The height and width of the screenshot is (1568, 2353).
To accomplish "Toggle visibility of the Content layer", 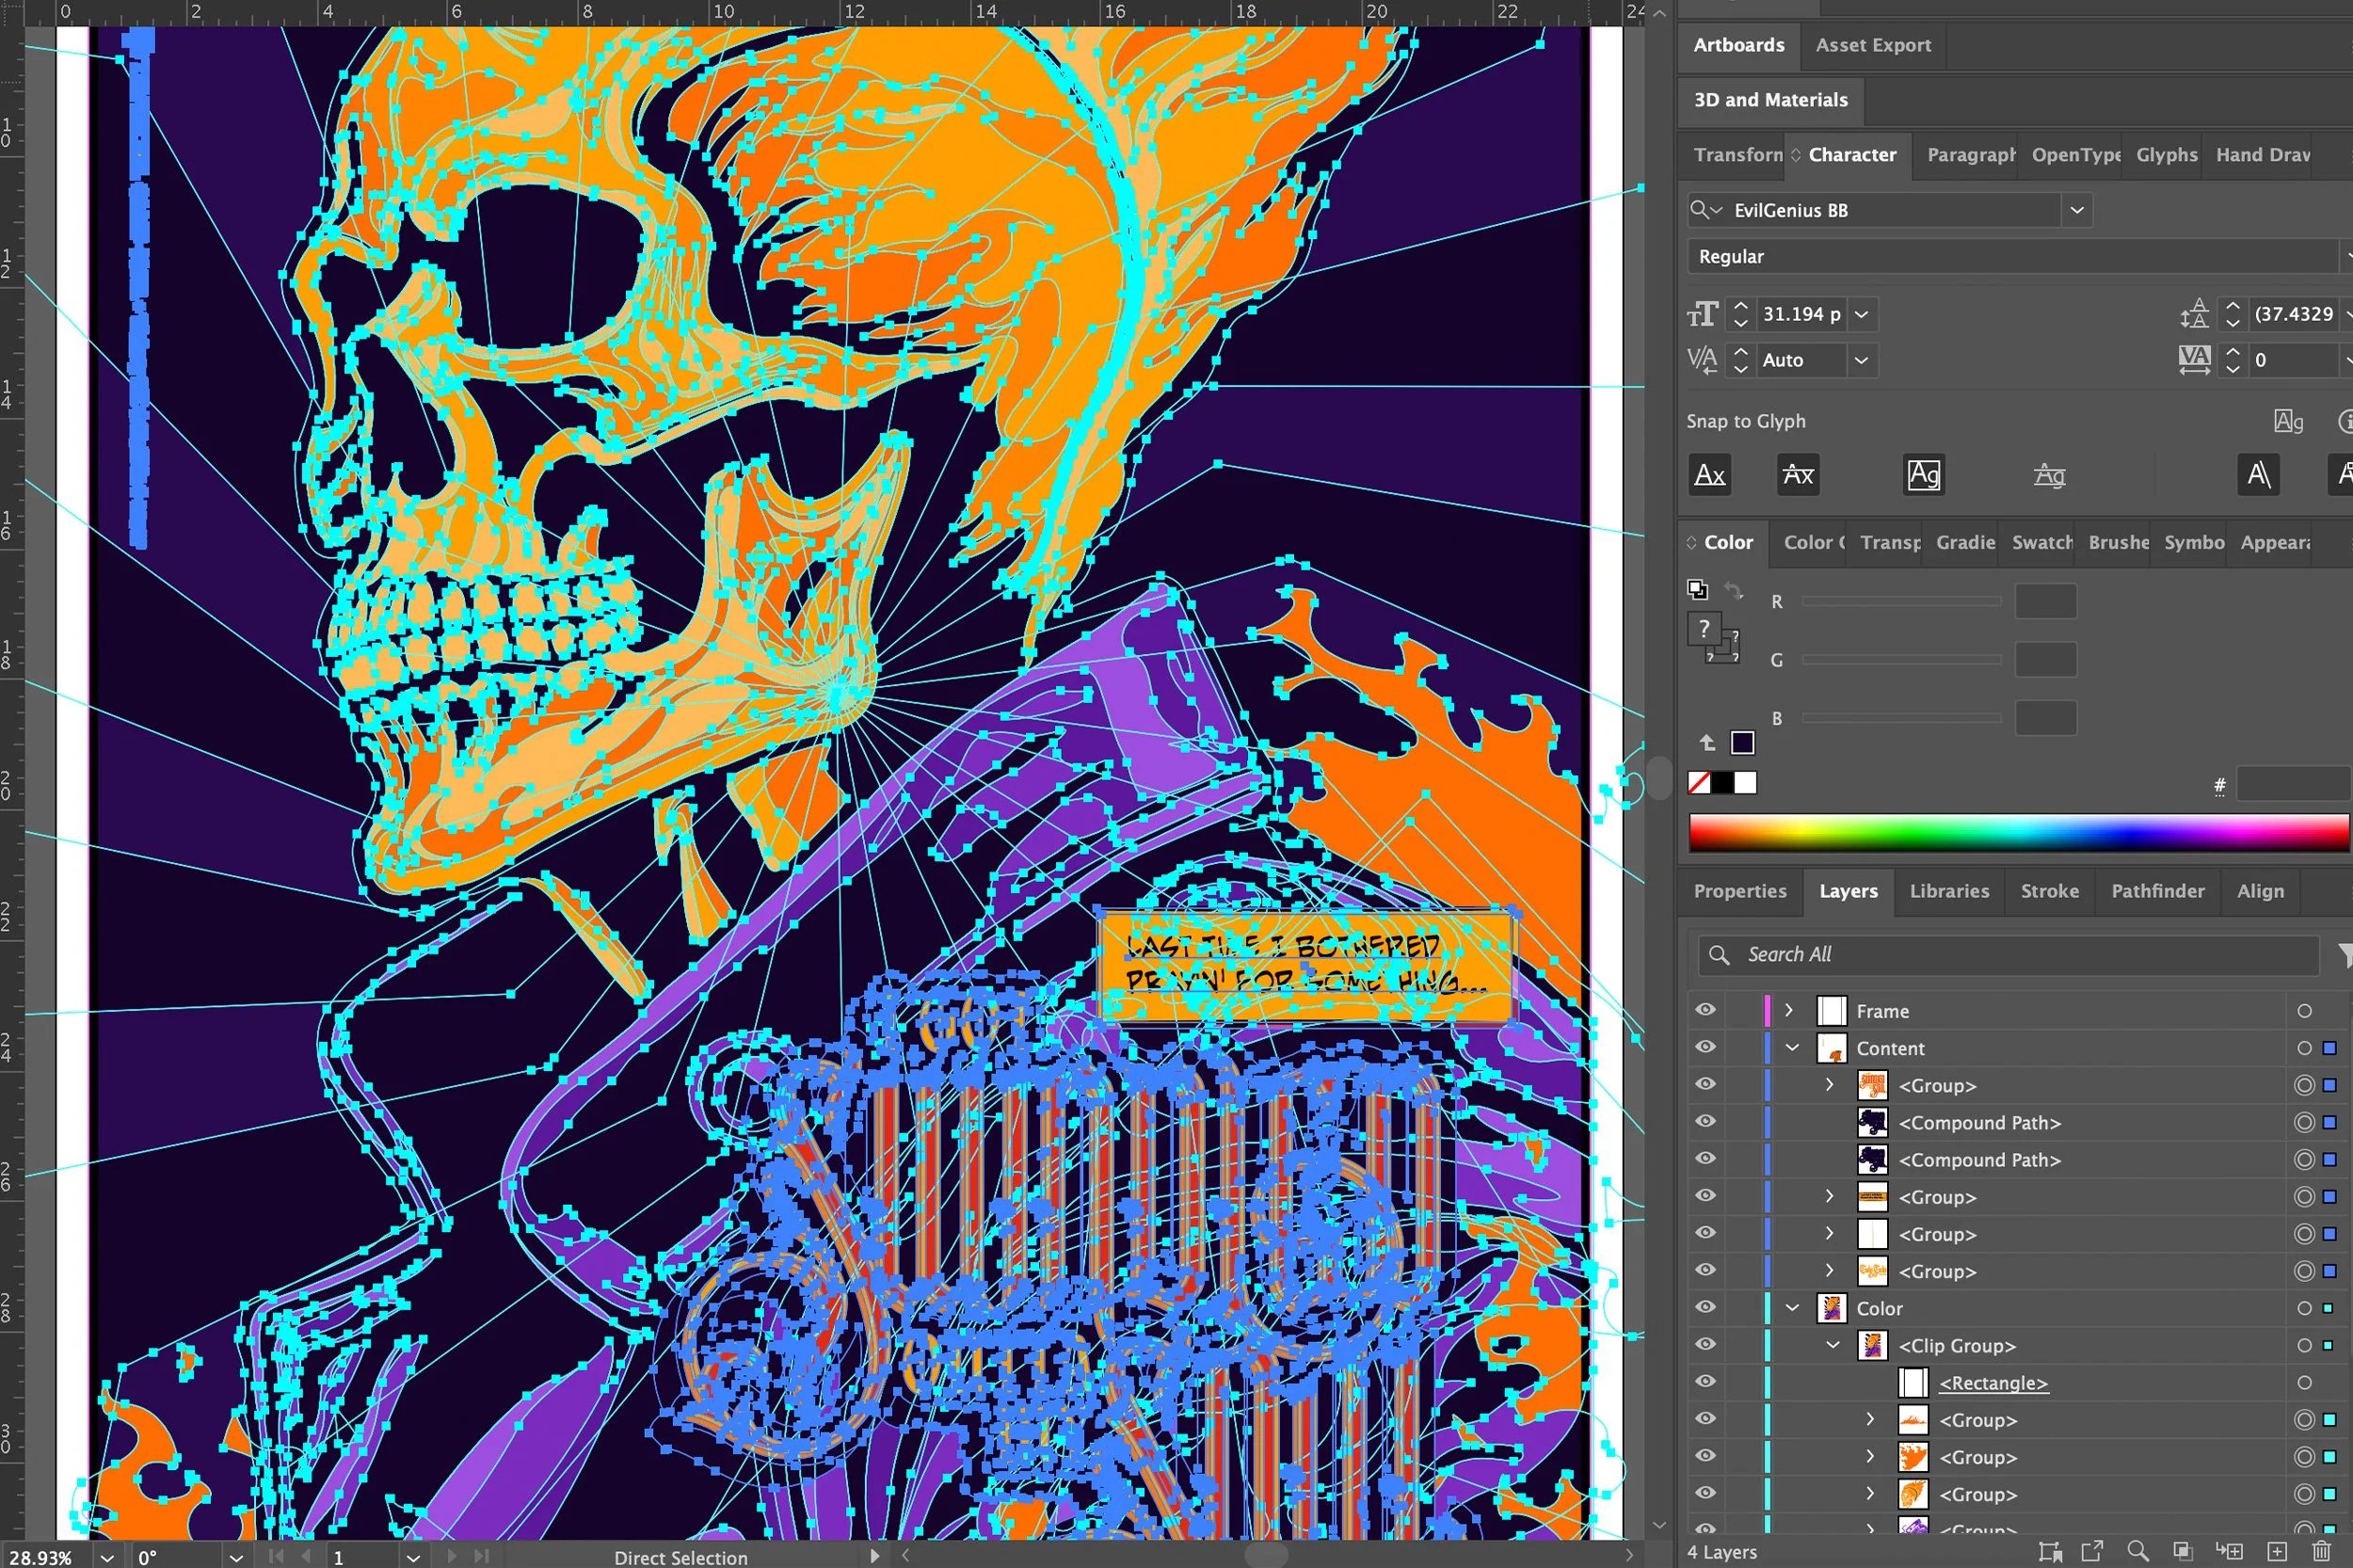I will (1705, 1047).
